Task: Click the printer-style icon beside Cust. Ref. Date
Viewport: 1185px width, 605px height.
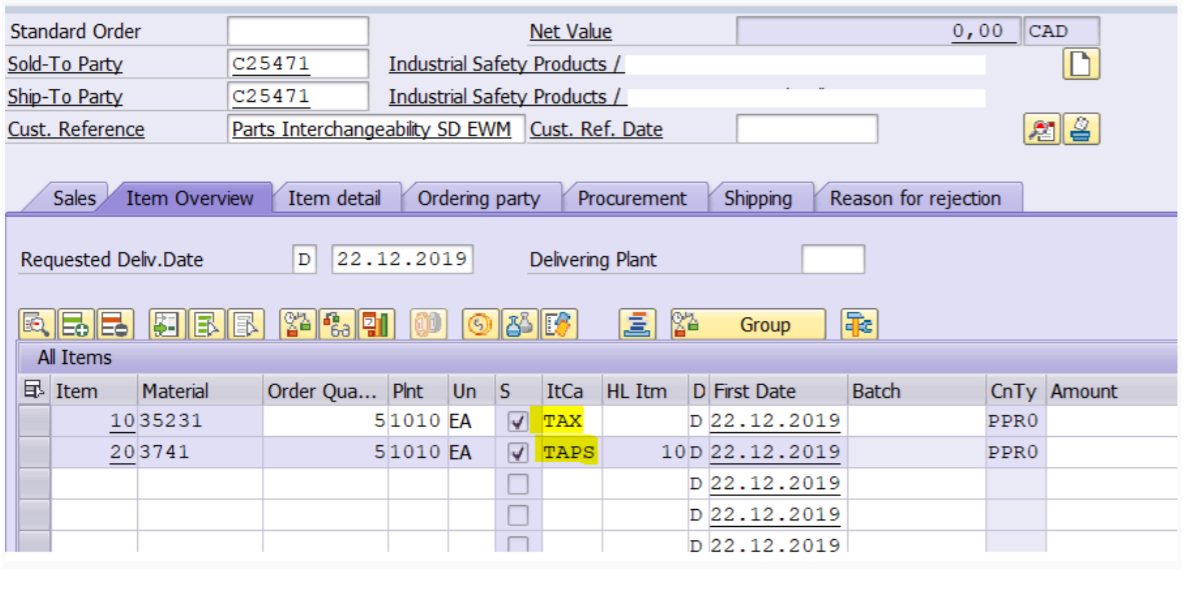Action: [1081, 129]
